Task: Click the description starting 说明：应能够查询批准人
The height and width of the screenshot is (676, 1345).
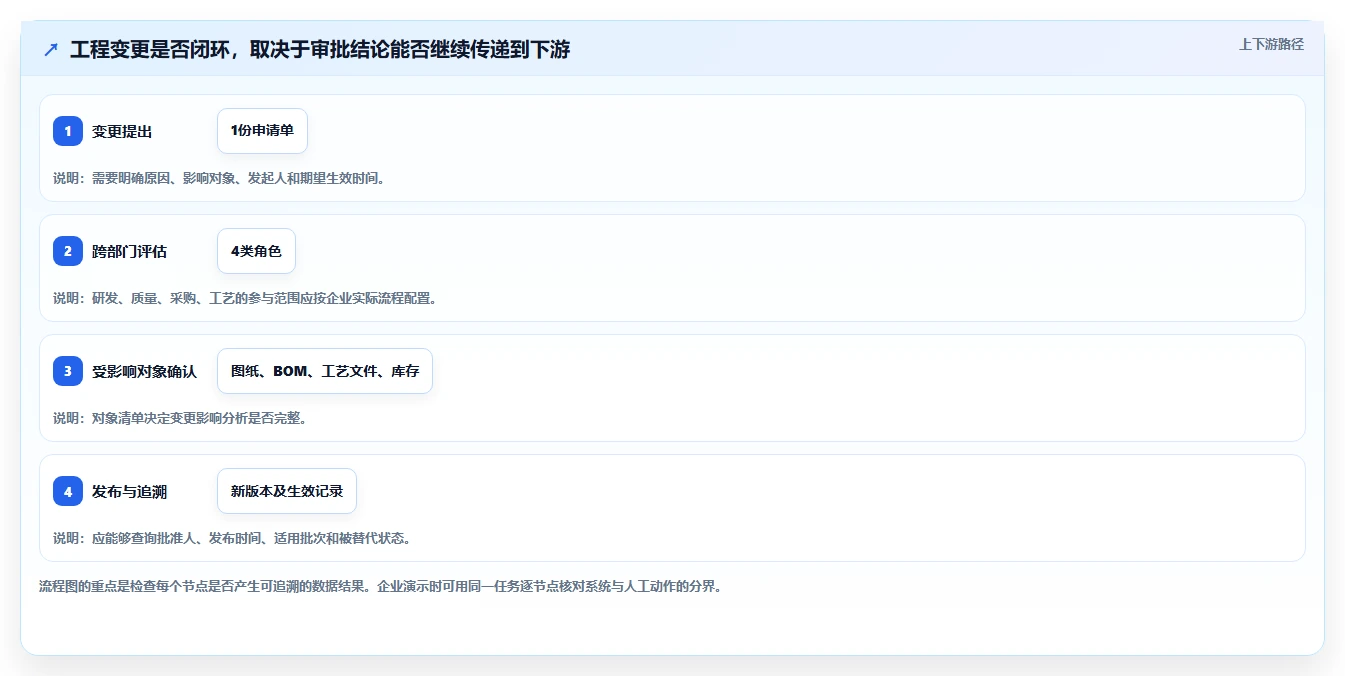Action: tap(232, 538)
